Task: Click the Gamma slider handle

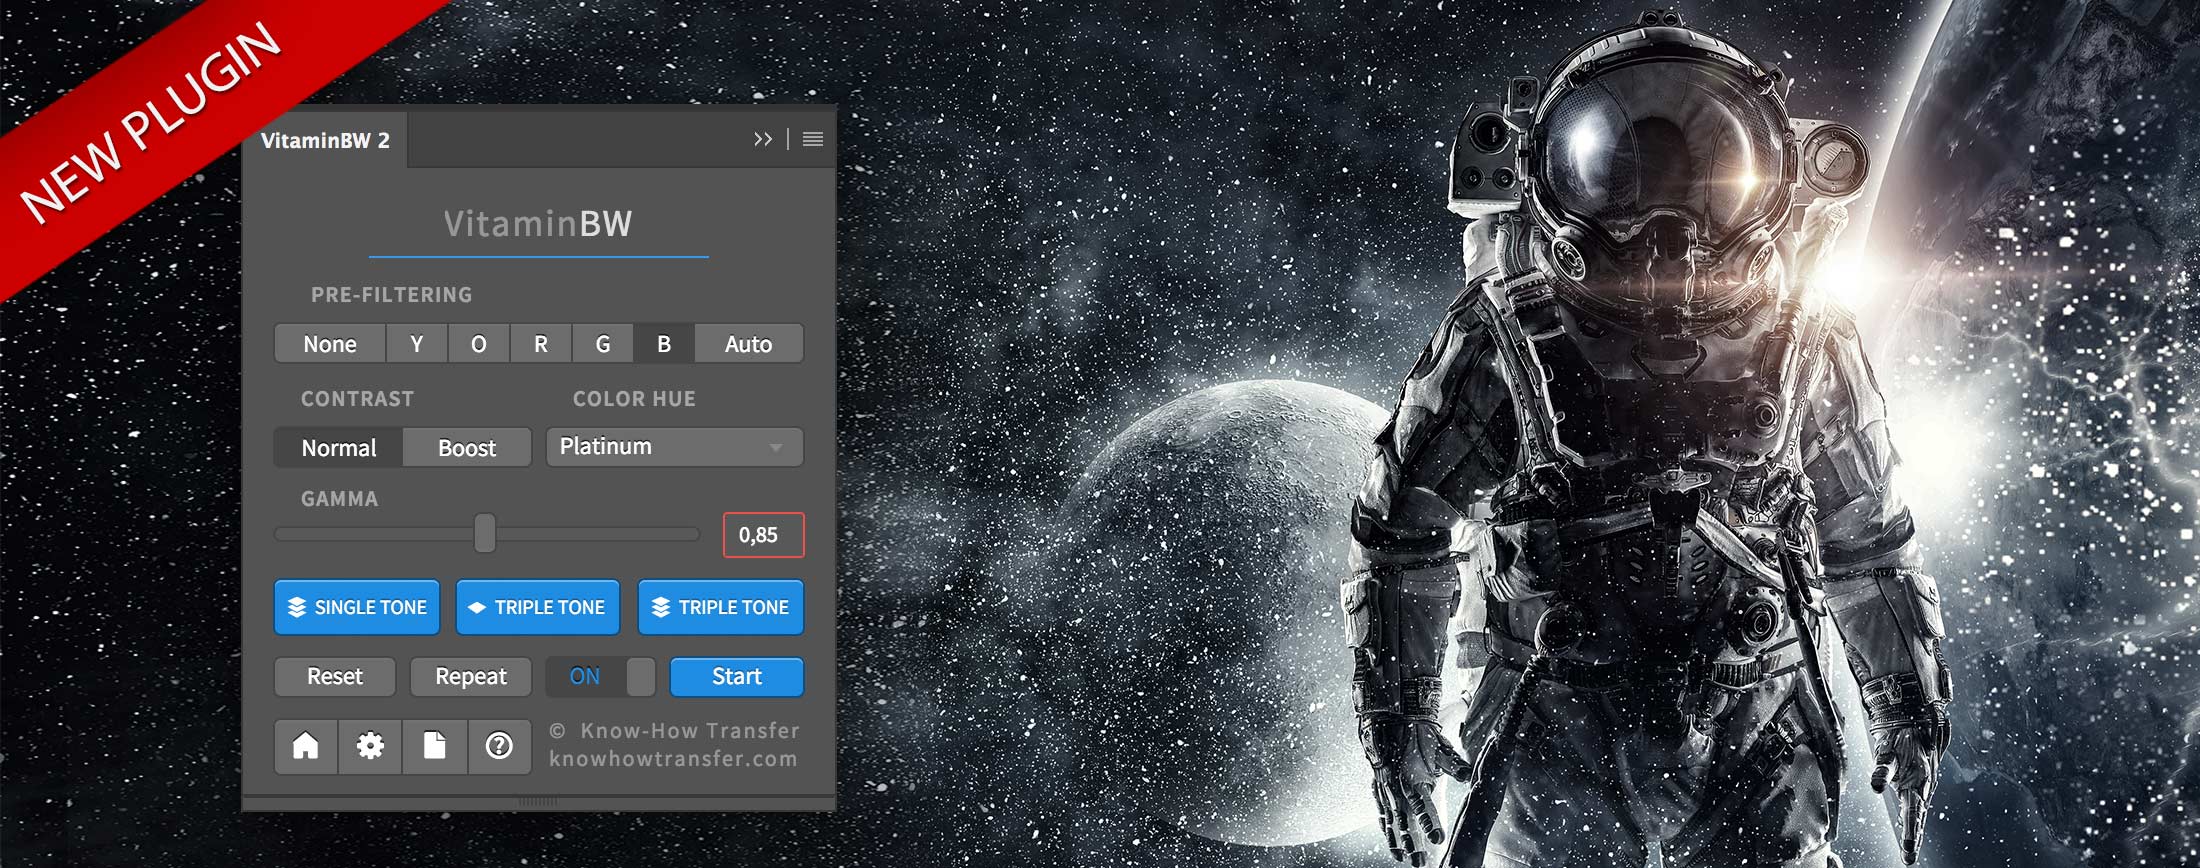Action: 485,534
